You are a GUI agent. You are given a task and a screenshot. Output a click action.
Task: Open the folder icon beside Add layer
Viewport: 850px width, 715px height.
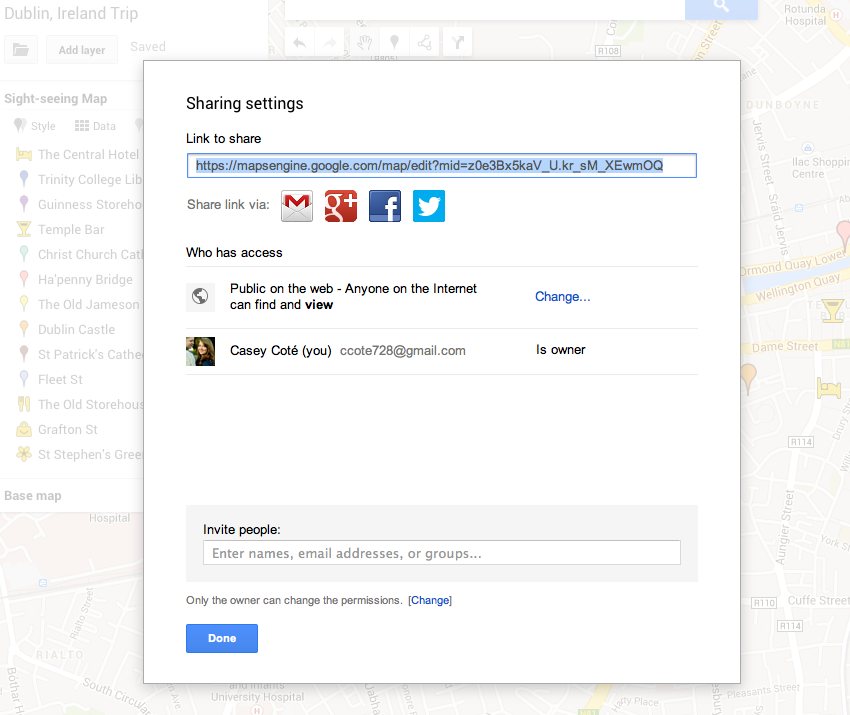(21, 47)
